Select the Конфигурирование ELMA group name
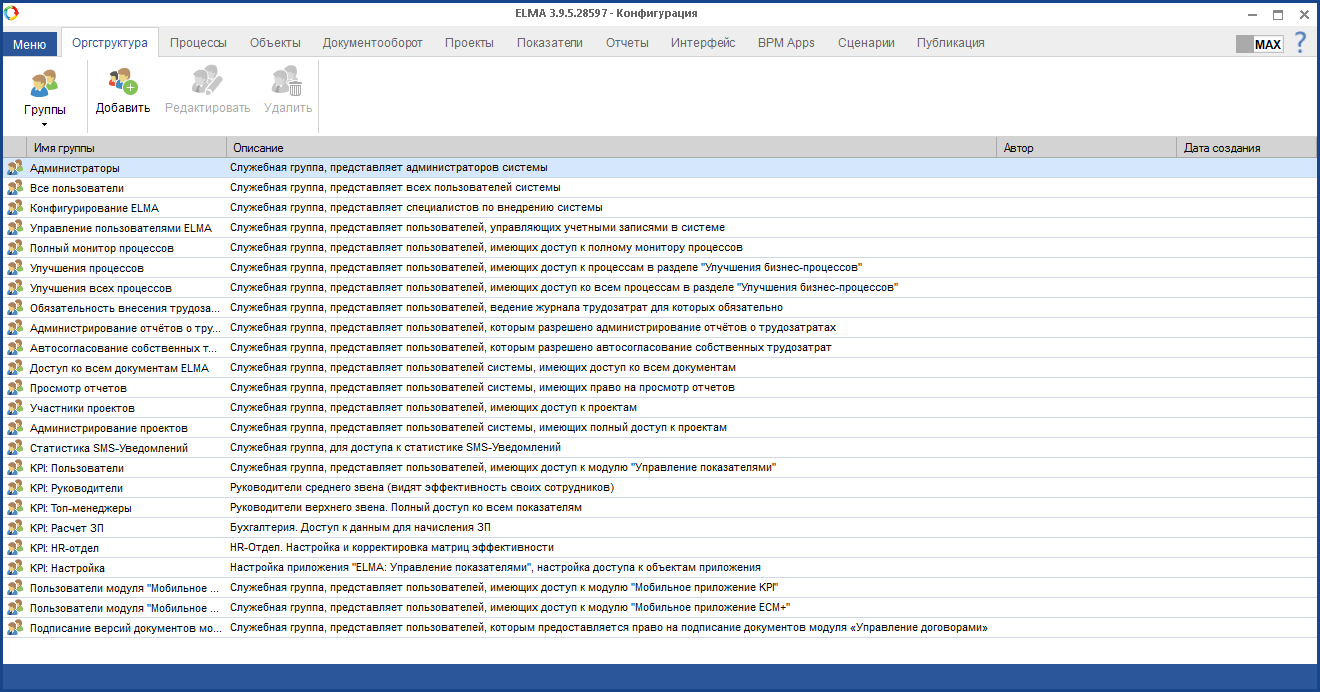The width and height of the screenshot is (1320, 692). pyautogui.click(x=94, y=208)
